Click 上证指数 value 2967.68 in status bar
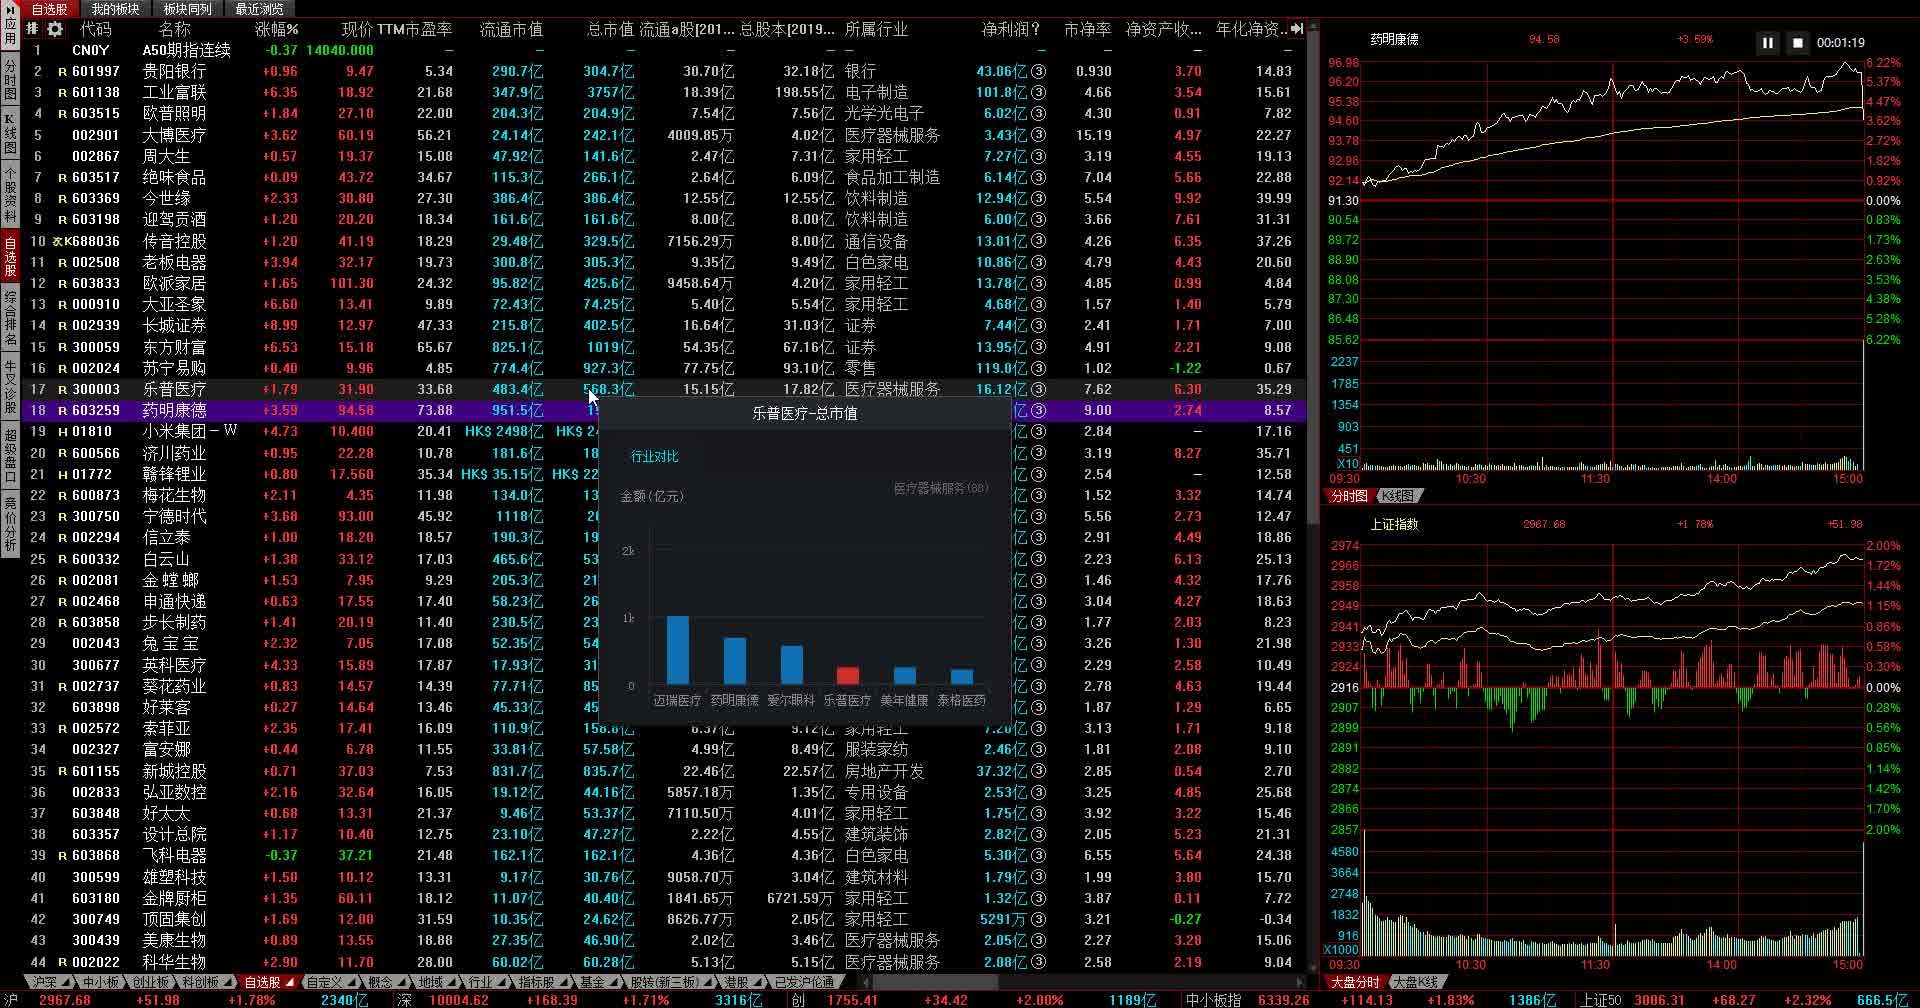 65,1000
